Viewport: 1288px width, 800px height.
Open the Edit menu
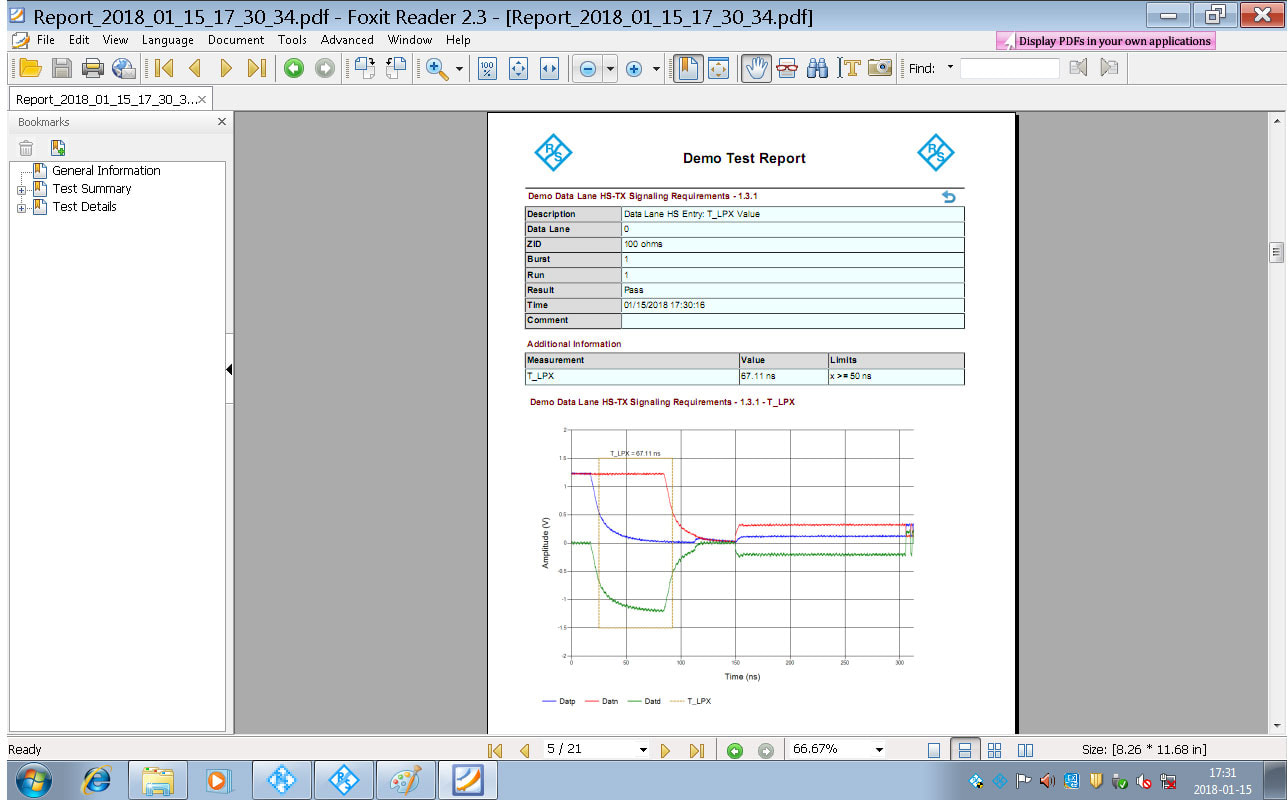click(x=79, y=40)
